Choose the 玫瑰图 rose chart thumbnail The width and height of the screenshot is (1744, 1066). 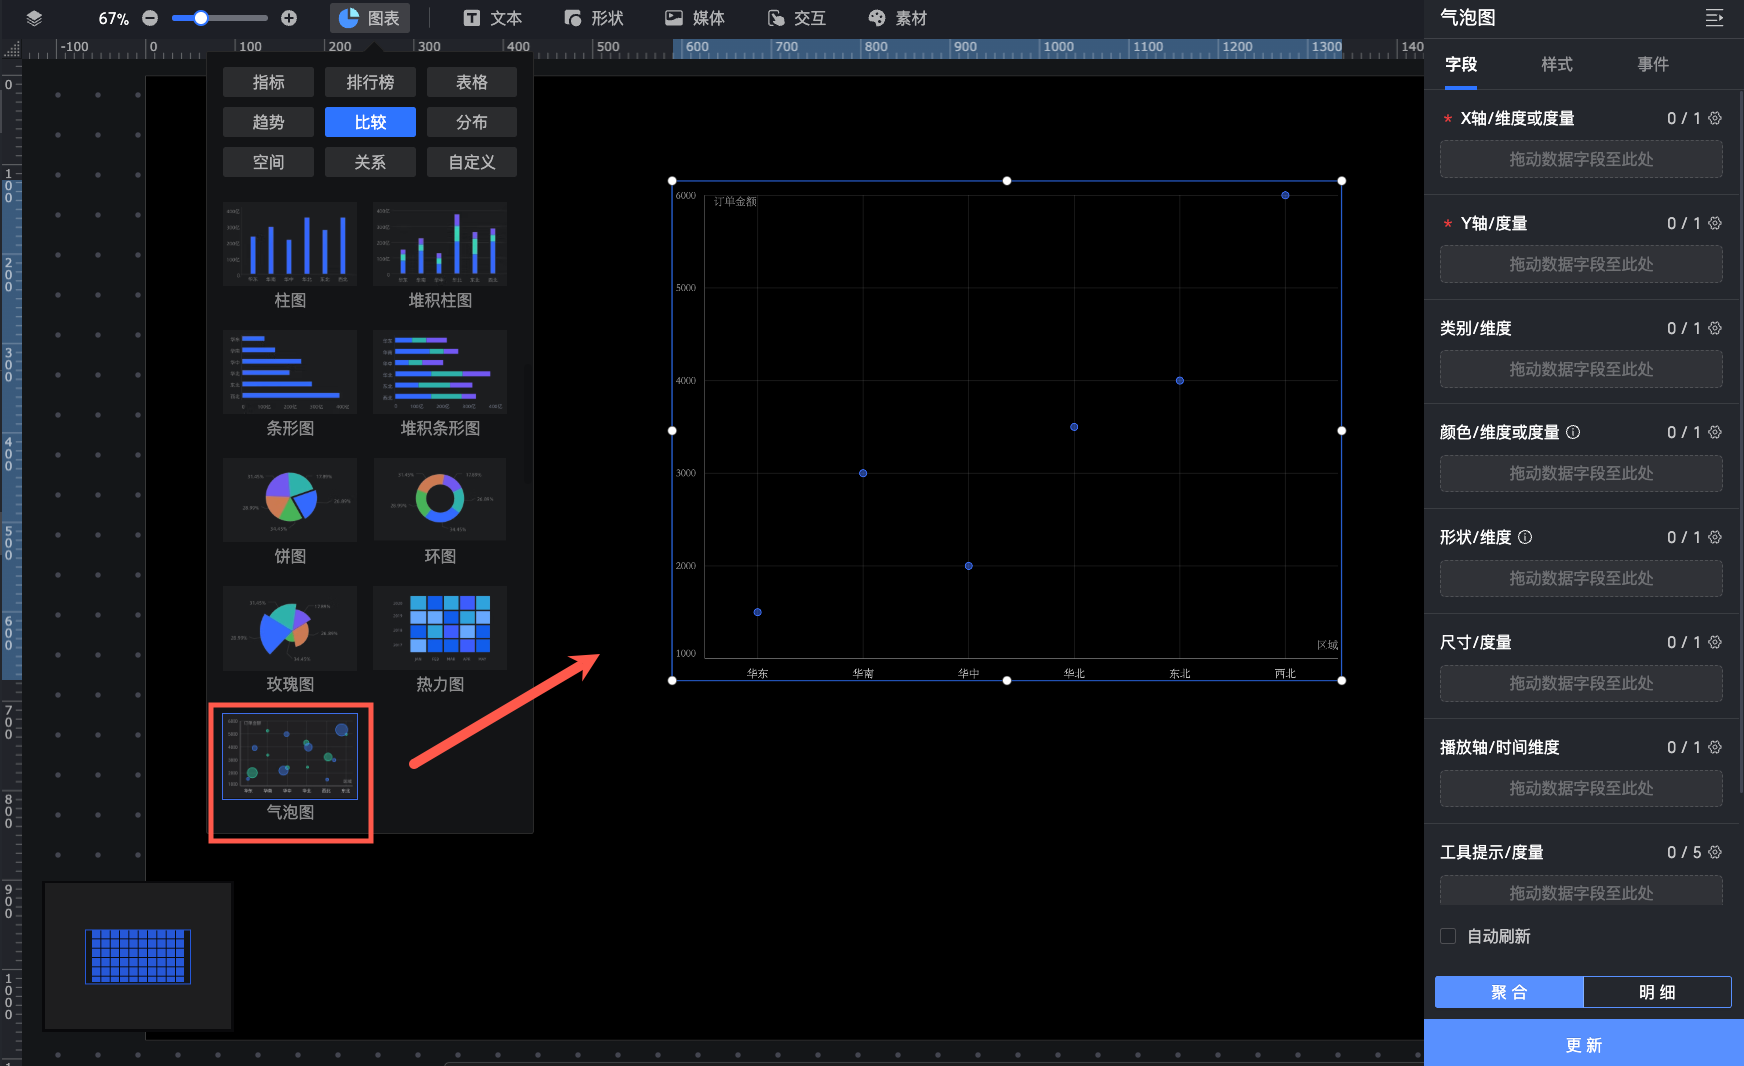tap(290, 628)
